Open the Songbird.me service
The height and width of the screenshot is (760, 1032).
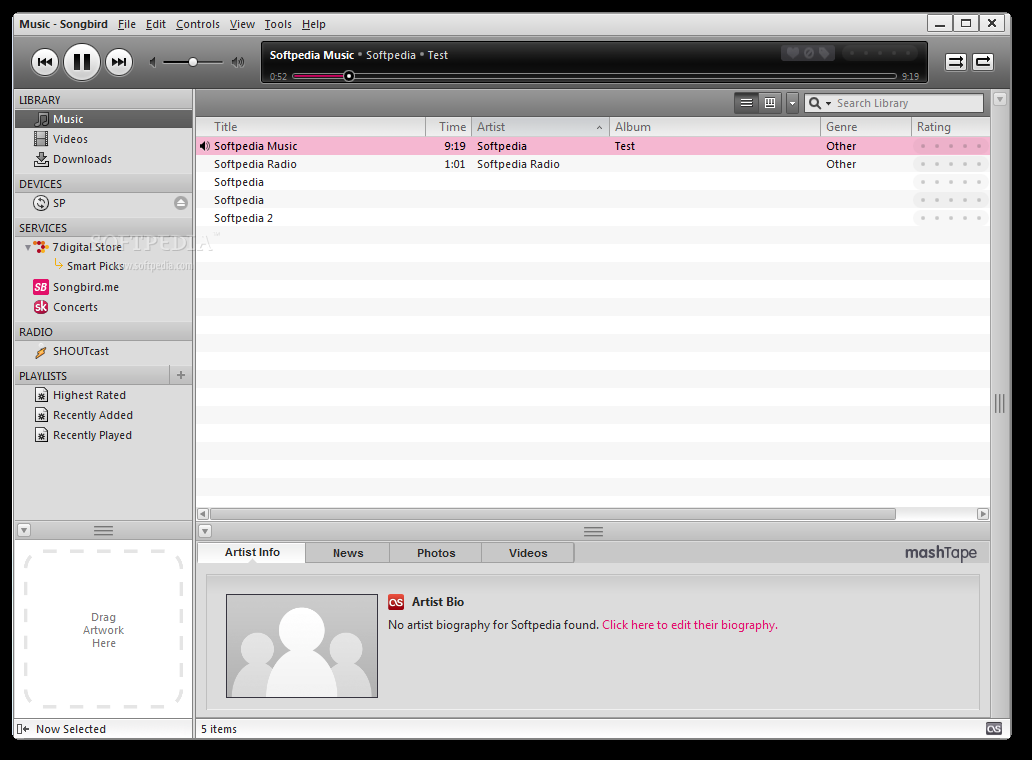pyautogui.click(x=86, y=287)
